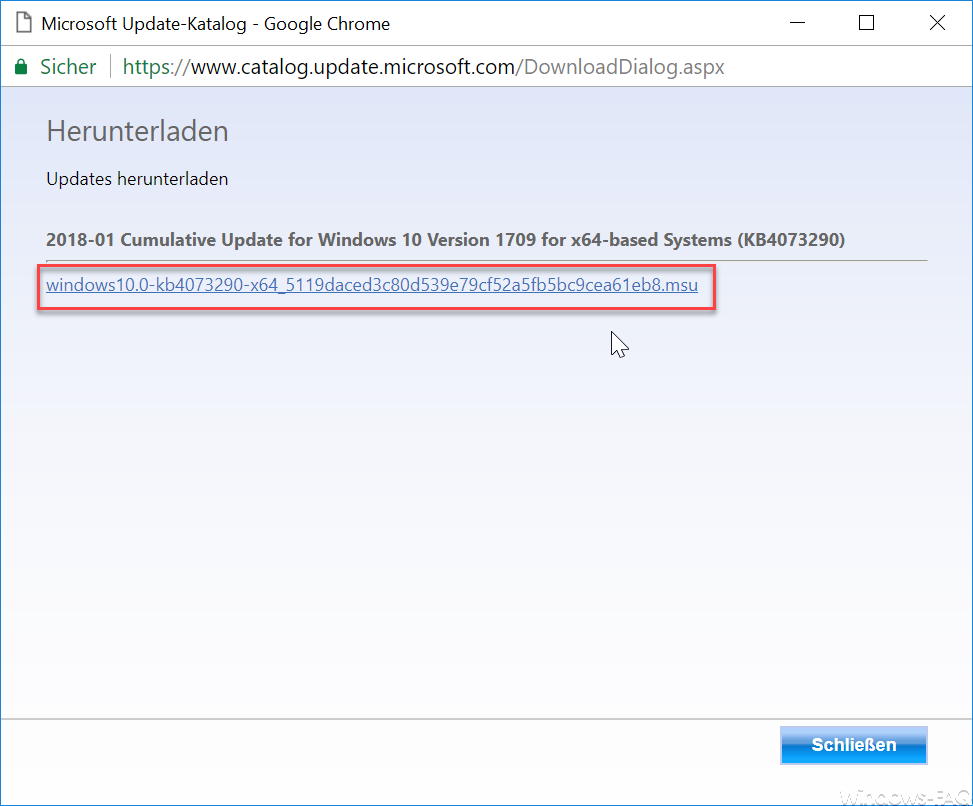973x806 pixels.
Task: Click the green lock security icon
Action: tap(21, 66)
